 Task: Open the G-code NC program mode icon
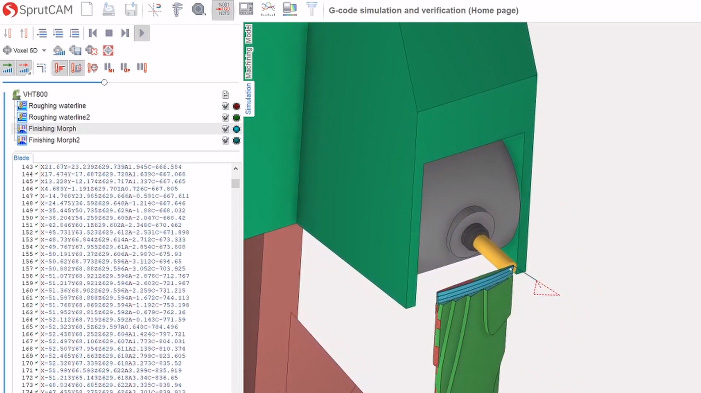click(223, 9)
